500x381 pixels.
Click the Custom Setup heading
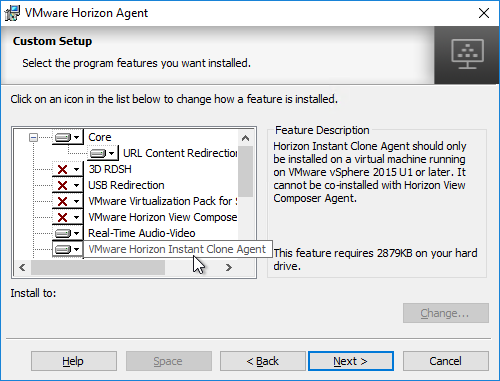[52, 41]
